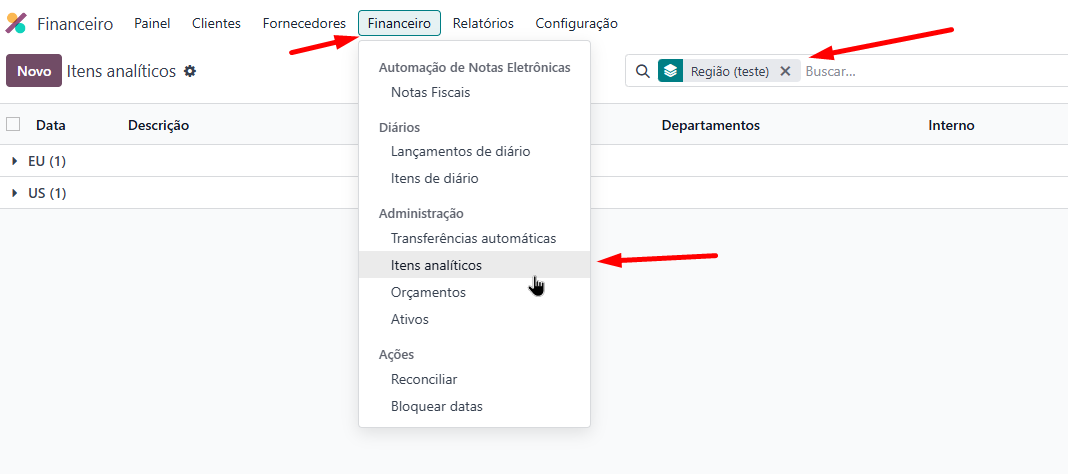The image size is (1068, 474).
Task: Expand the EU (1) group
Action: [40, 161]
